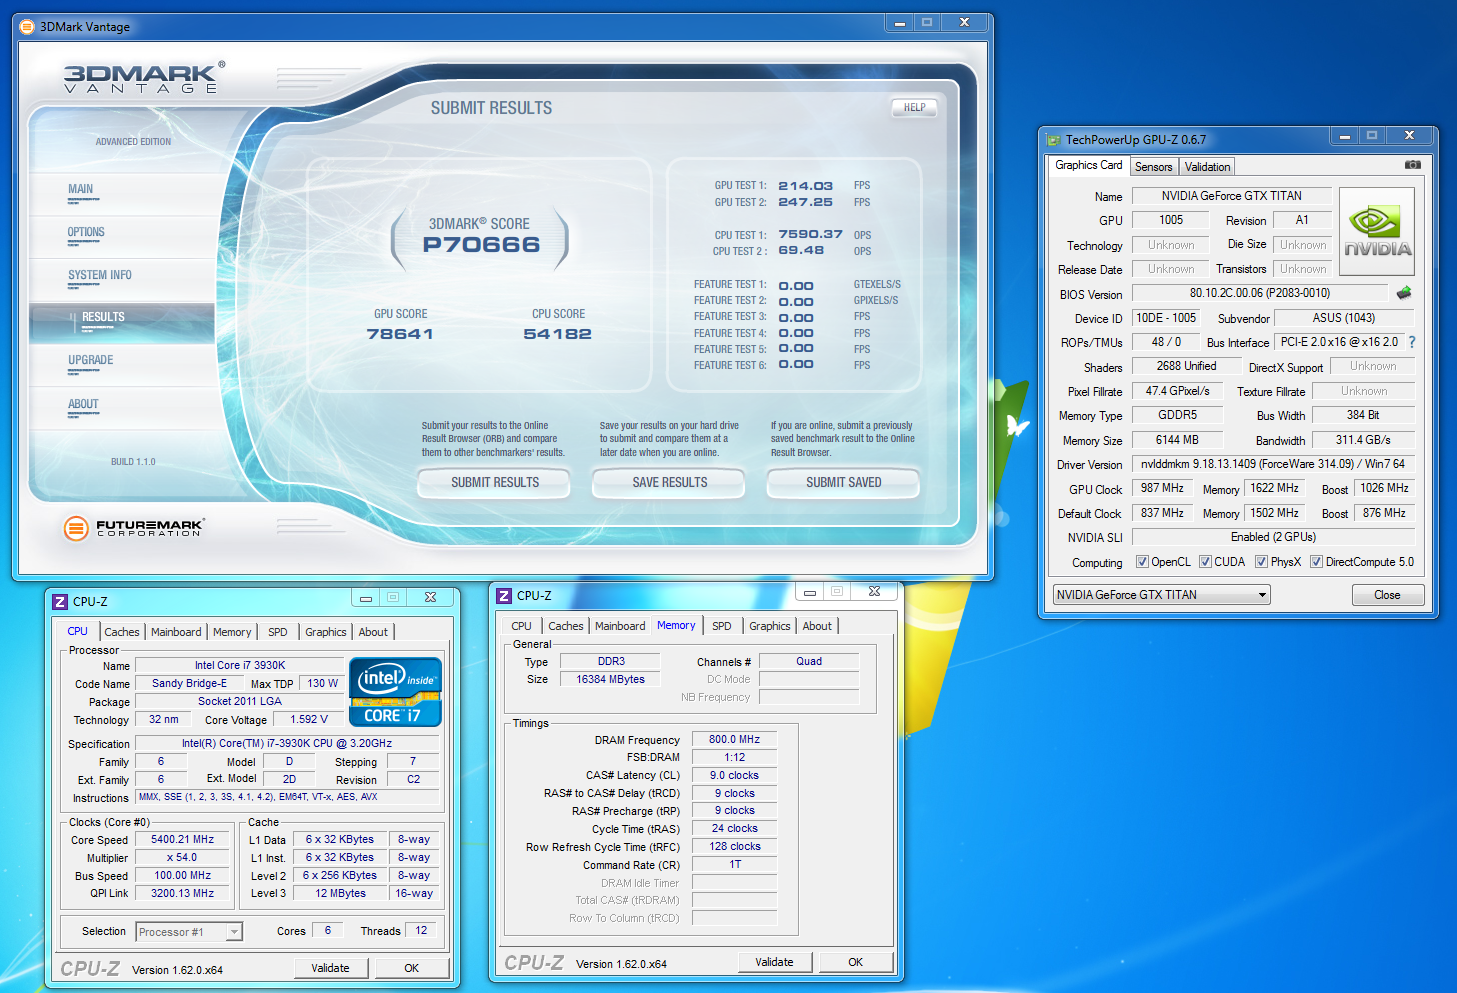Image resolution: width=1457 pixels, height=993 pixels.
Task: Open Caches tab in CPU-Z processor window
Action: click(122, 632)
